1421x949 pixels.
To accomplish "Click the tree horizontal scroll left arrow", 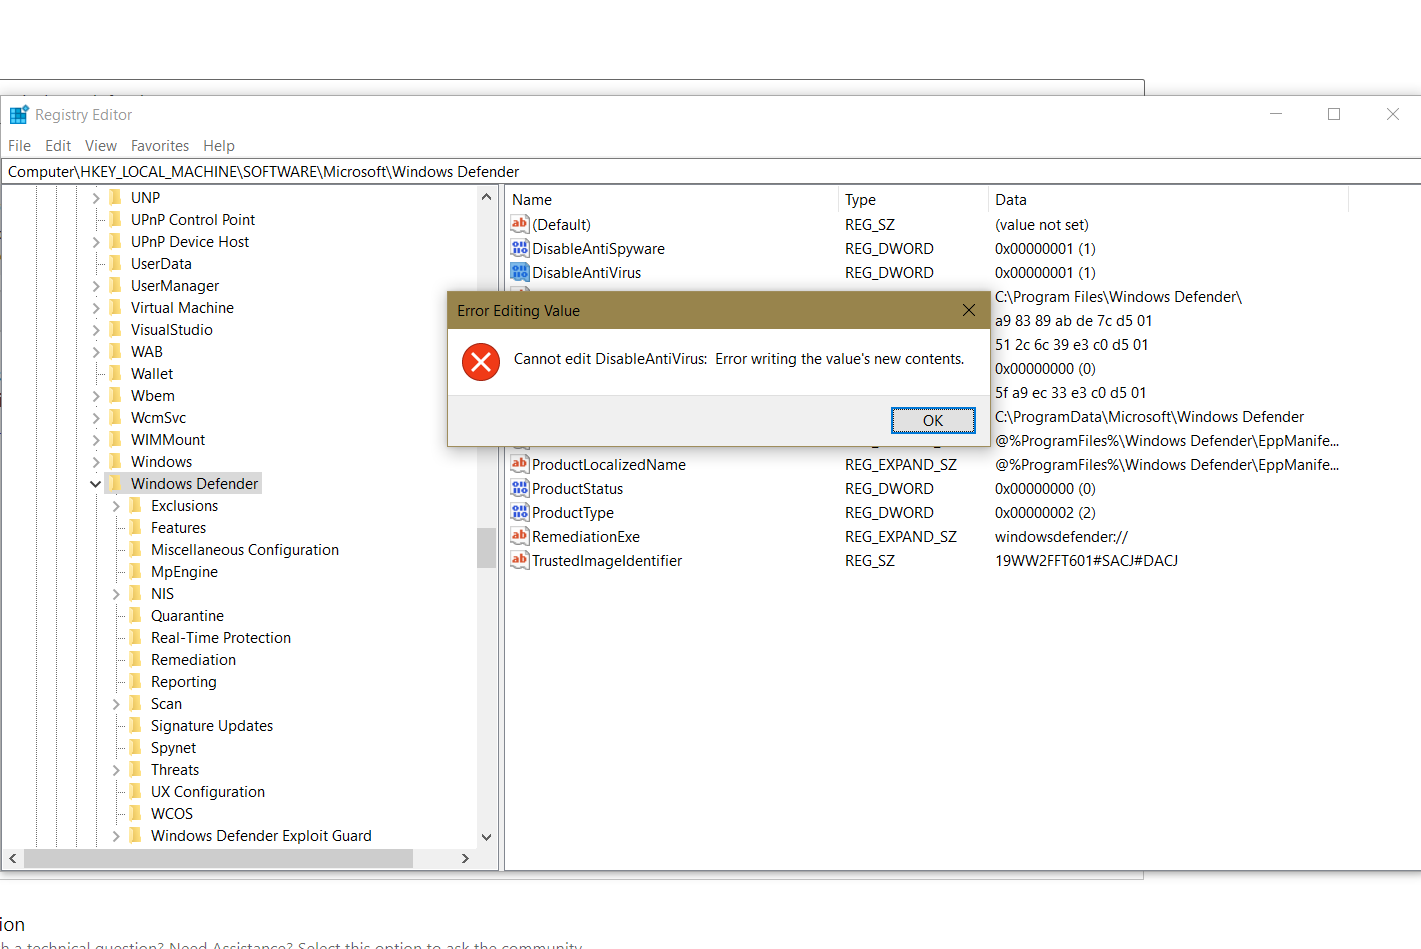I will 13,858.
